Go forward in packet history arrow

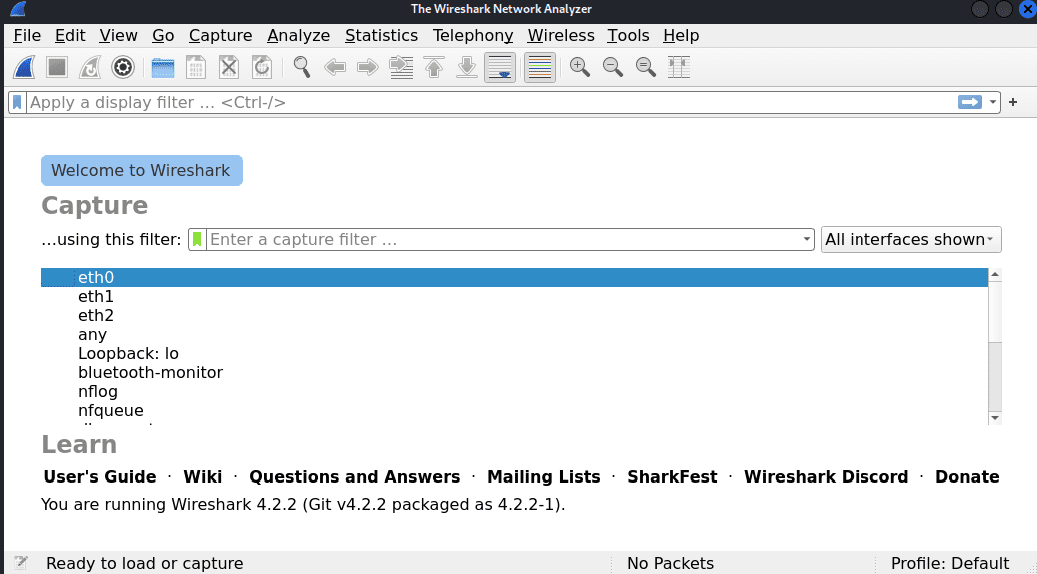tap(368, 67)
